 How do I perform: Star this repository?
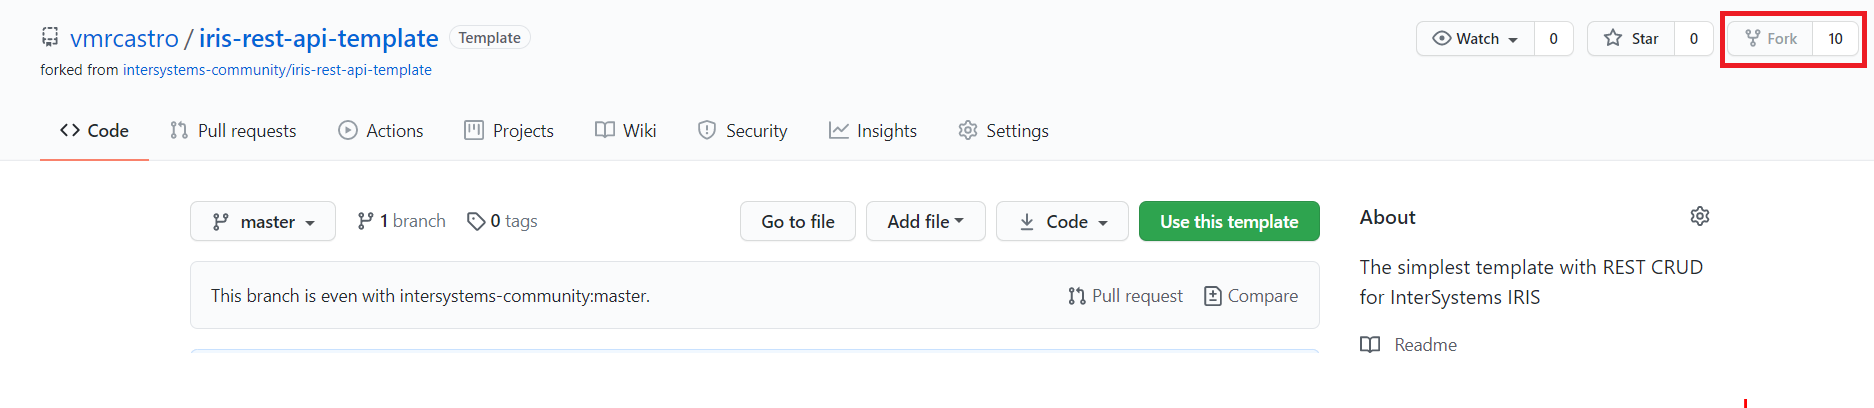point(1631,39)
